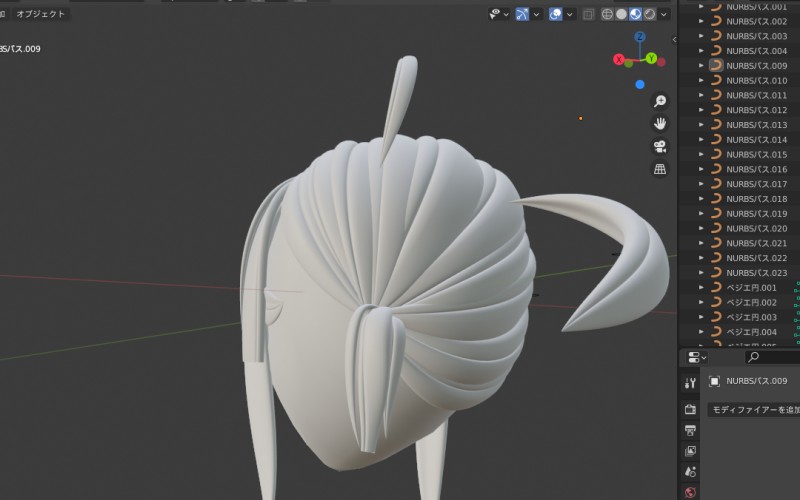Click the curve icon beside NURBSパス.002
This screenshot has width=800, height=500.
pyautogui.click(x=716, y=21)
